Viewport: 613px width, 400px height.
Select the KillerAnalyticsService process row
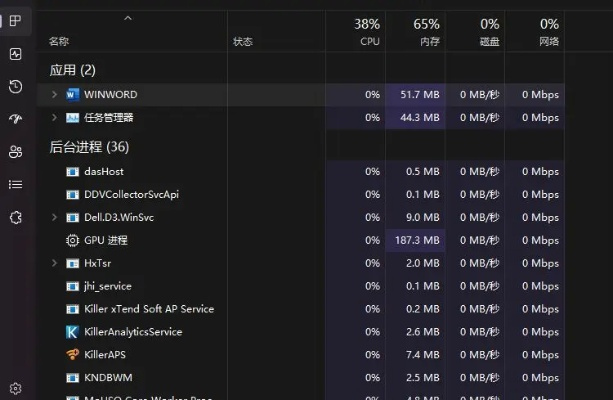pos(132,332)
